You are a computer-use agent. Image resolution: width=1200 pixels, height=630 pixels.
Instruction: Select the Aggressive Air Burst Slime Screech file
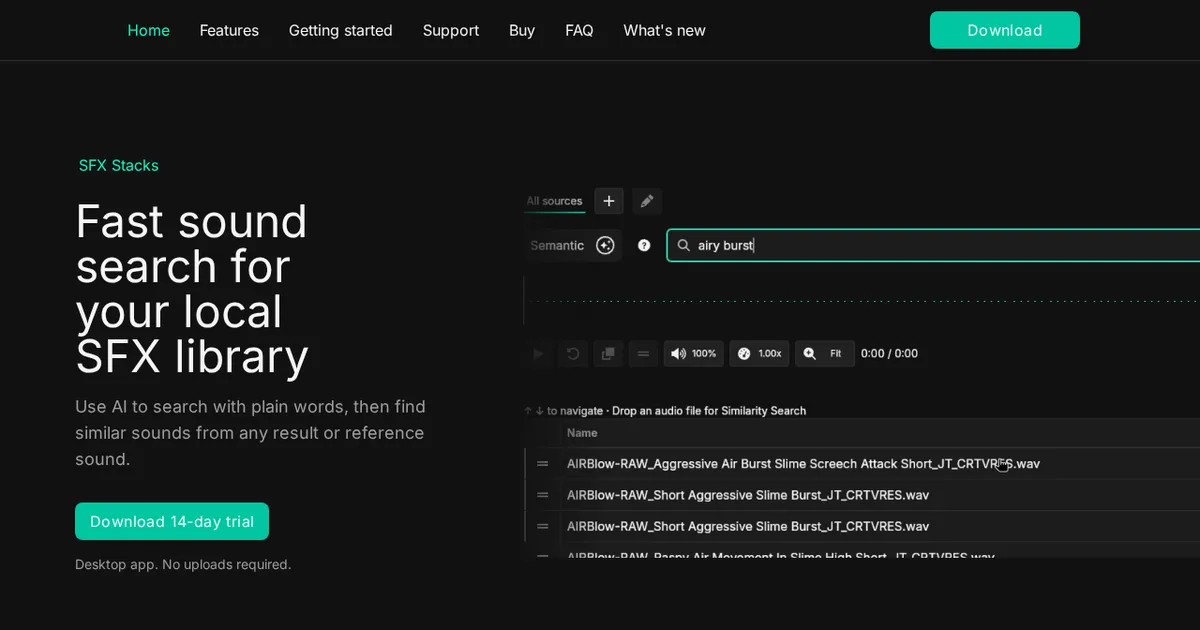(803, 464)
